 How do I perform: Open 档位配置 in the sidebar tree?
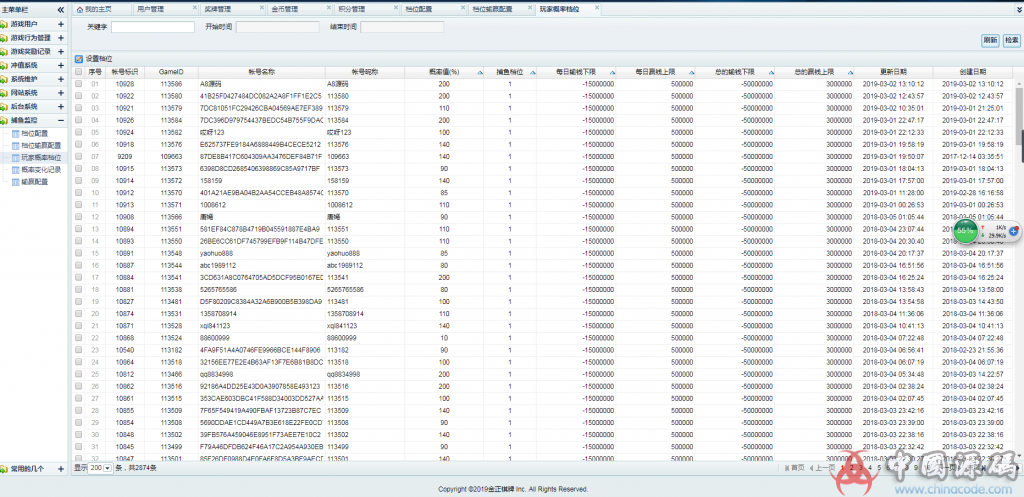click(x=34, y=133)
